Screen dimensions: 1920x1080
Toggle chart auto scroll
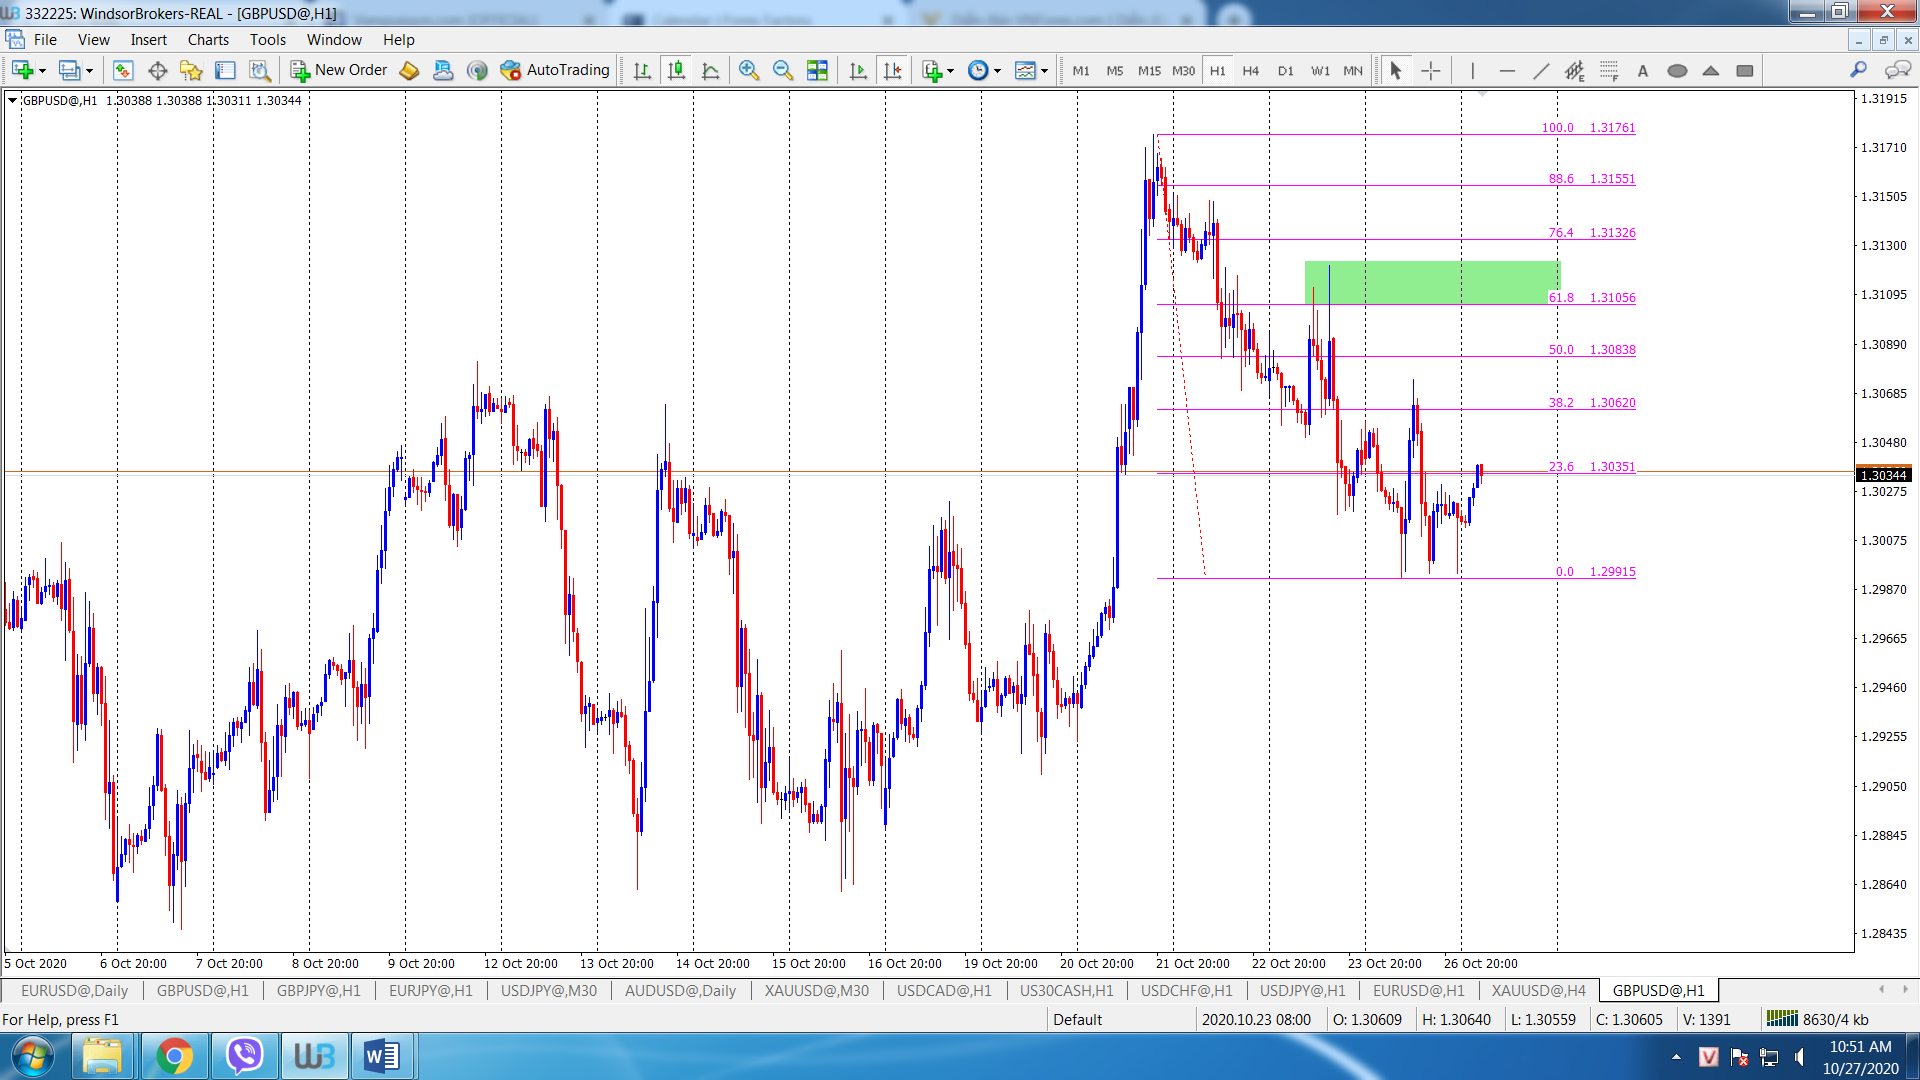[x=858, y=70]
